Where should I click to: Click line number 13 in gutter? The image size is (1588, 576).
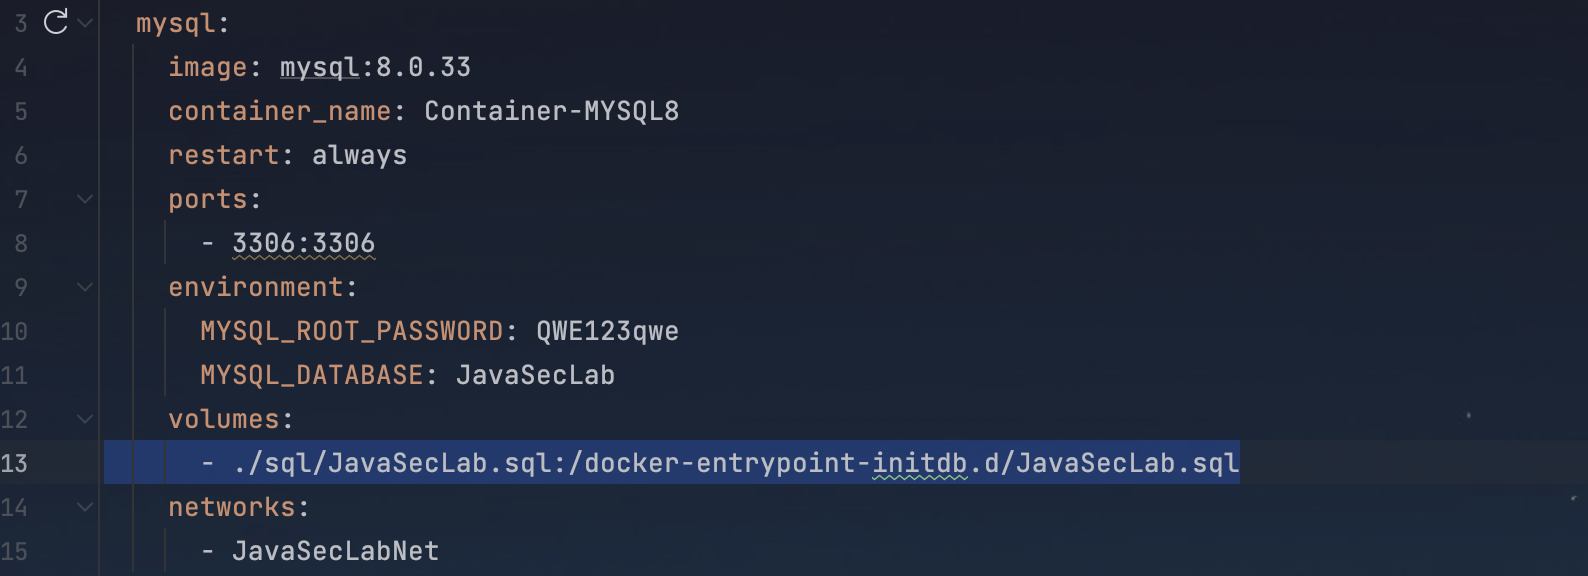point(14,463)
